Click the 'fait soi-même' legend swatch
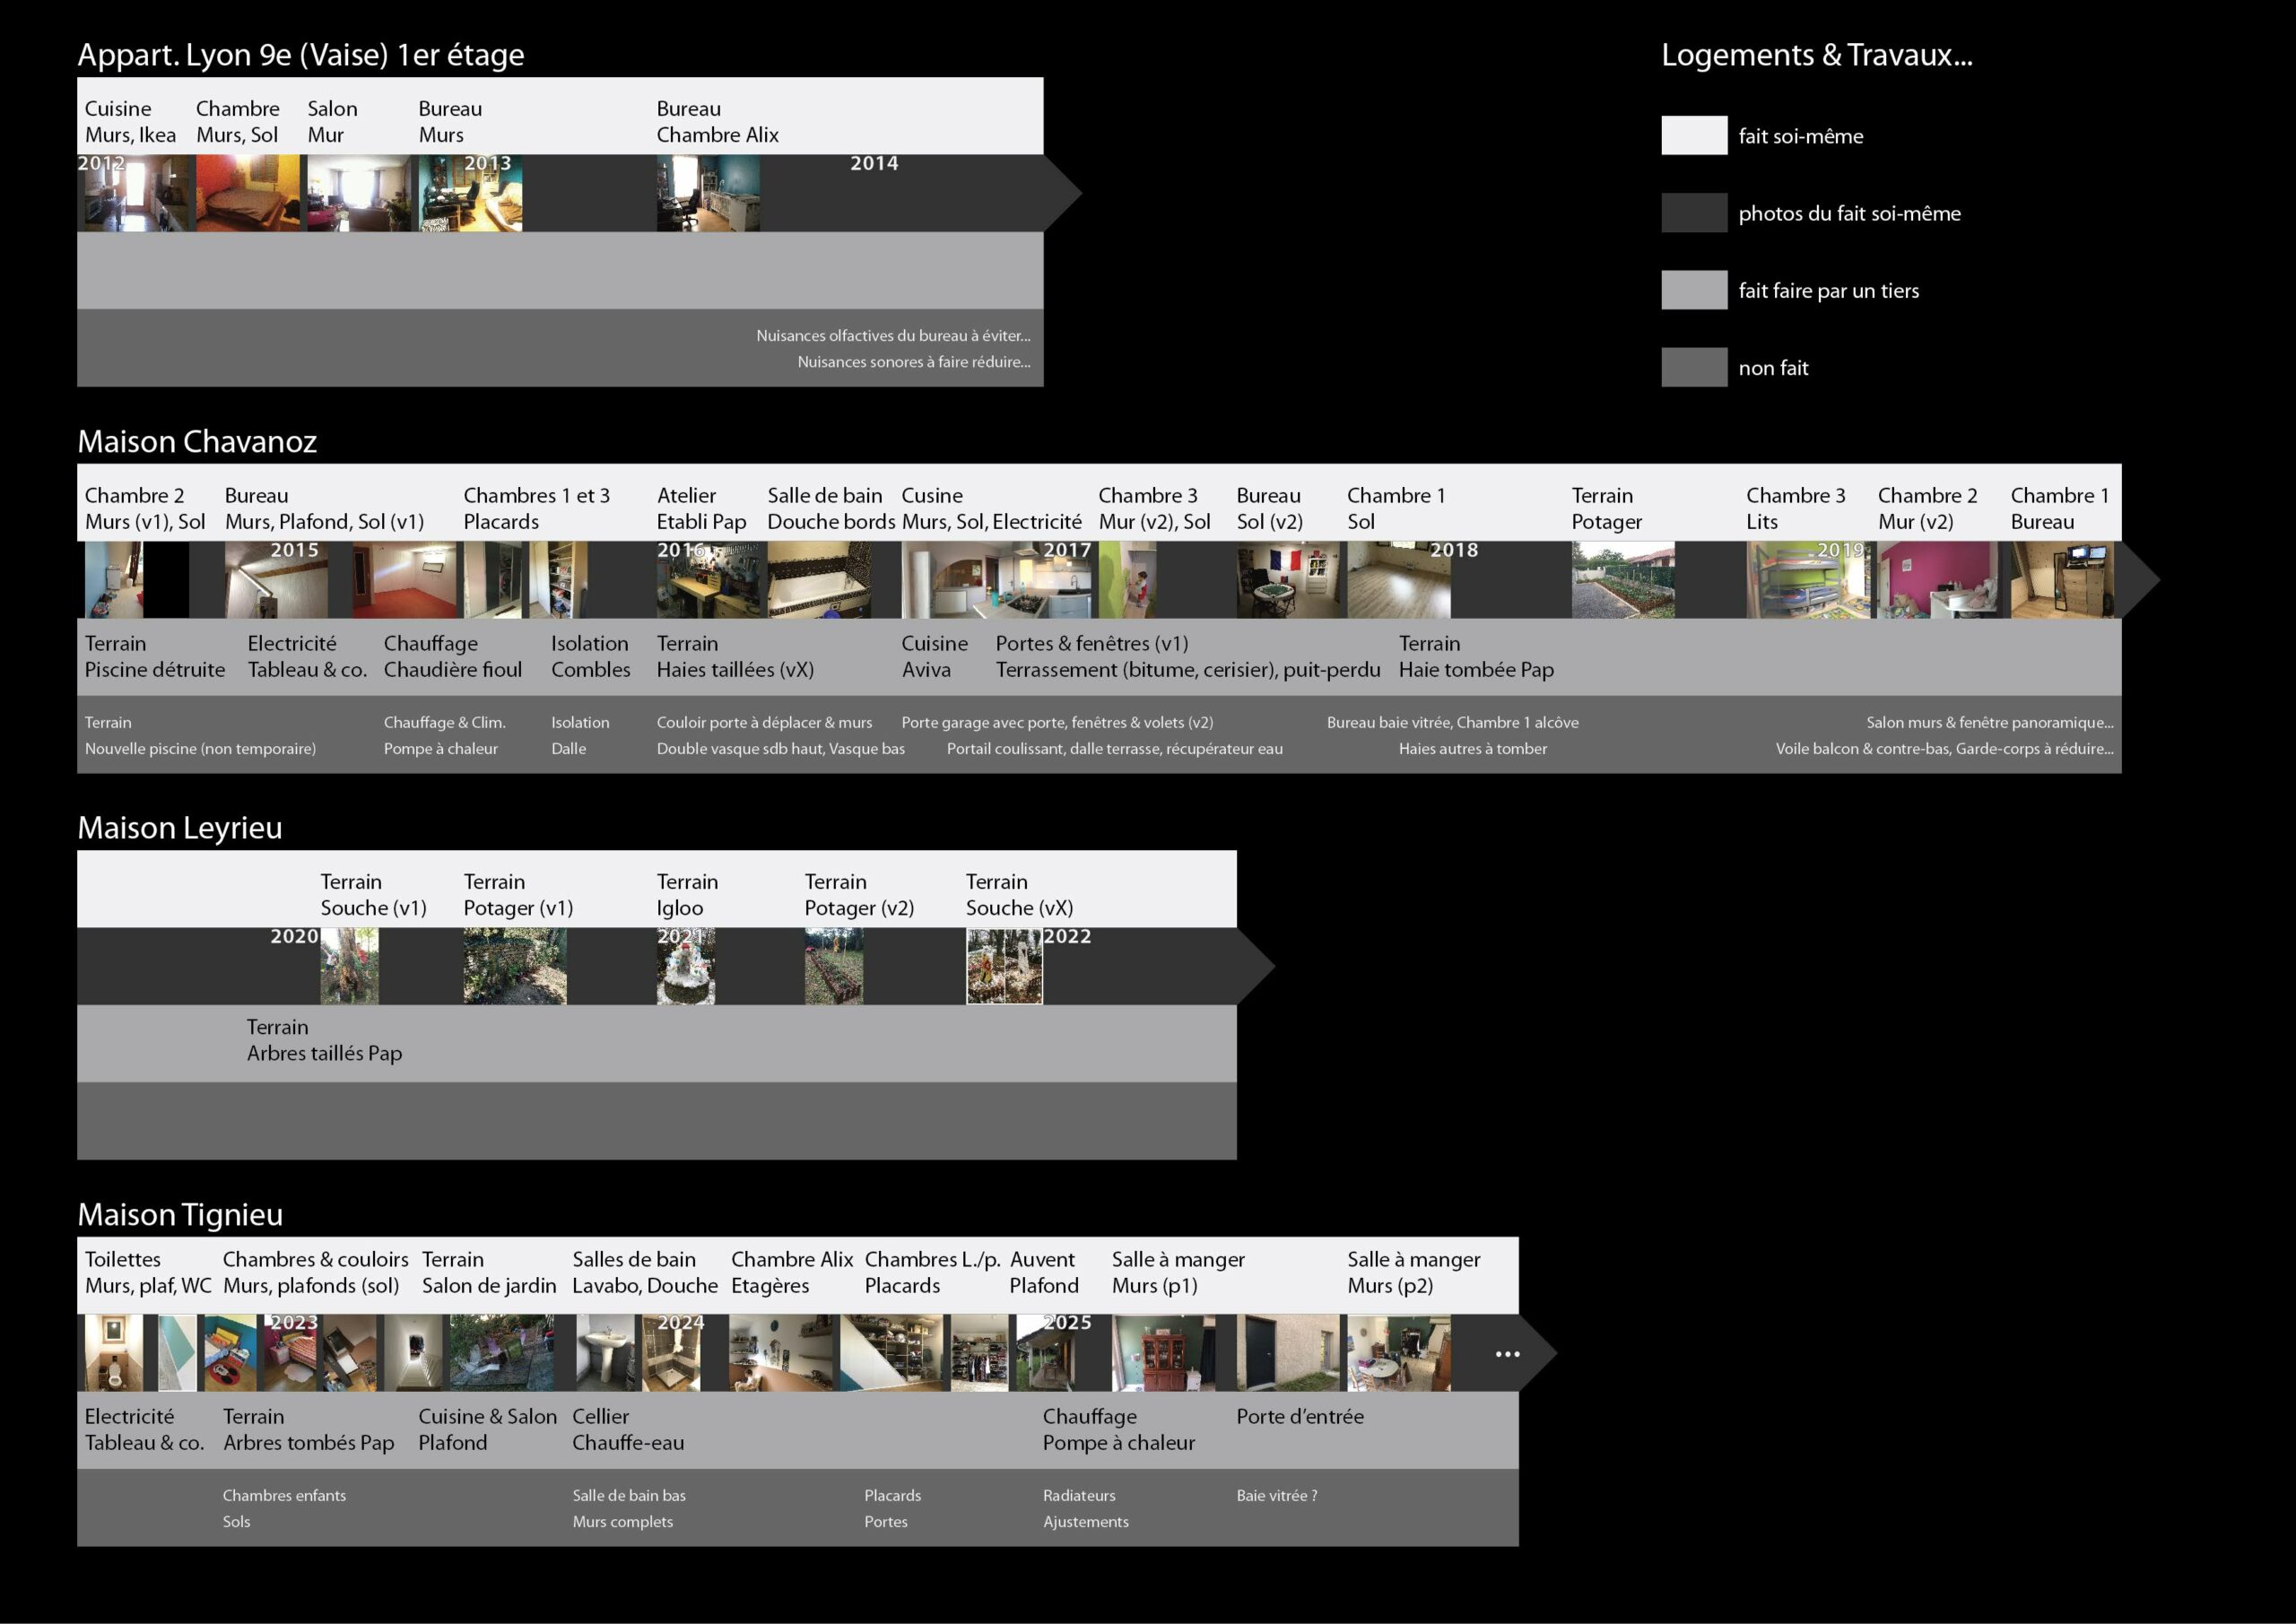The height and width of the screenshot is (1624, 2296). 1694,135
